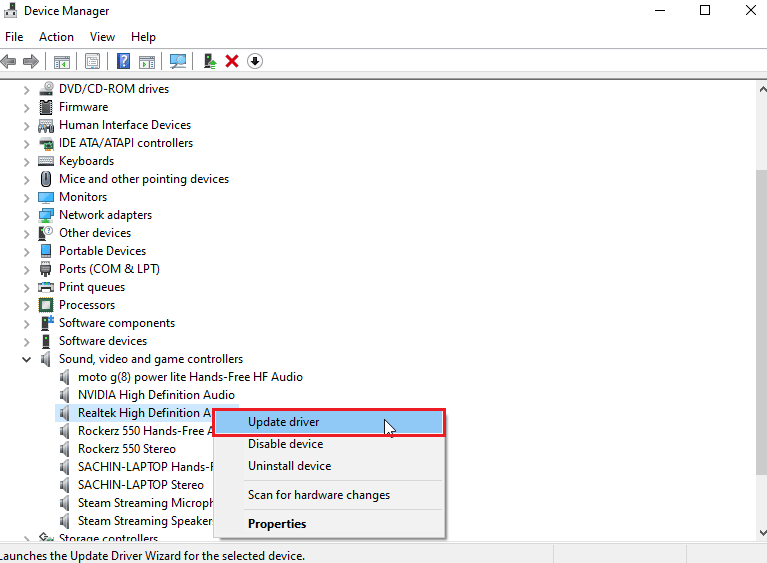Click the Other devices question icon
Screen dimensions: 767x563
pos(46,233)
